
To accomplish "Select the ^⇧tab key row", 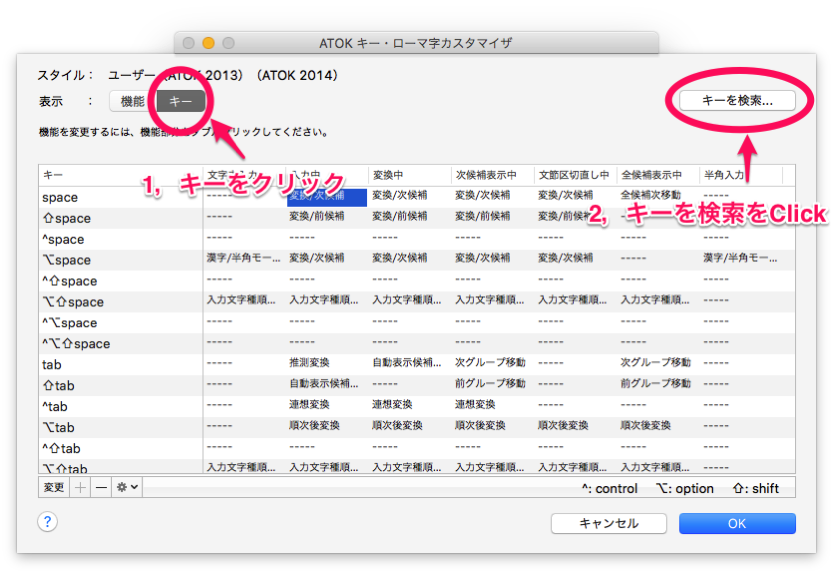I will [x=417, y=448].
